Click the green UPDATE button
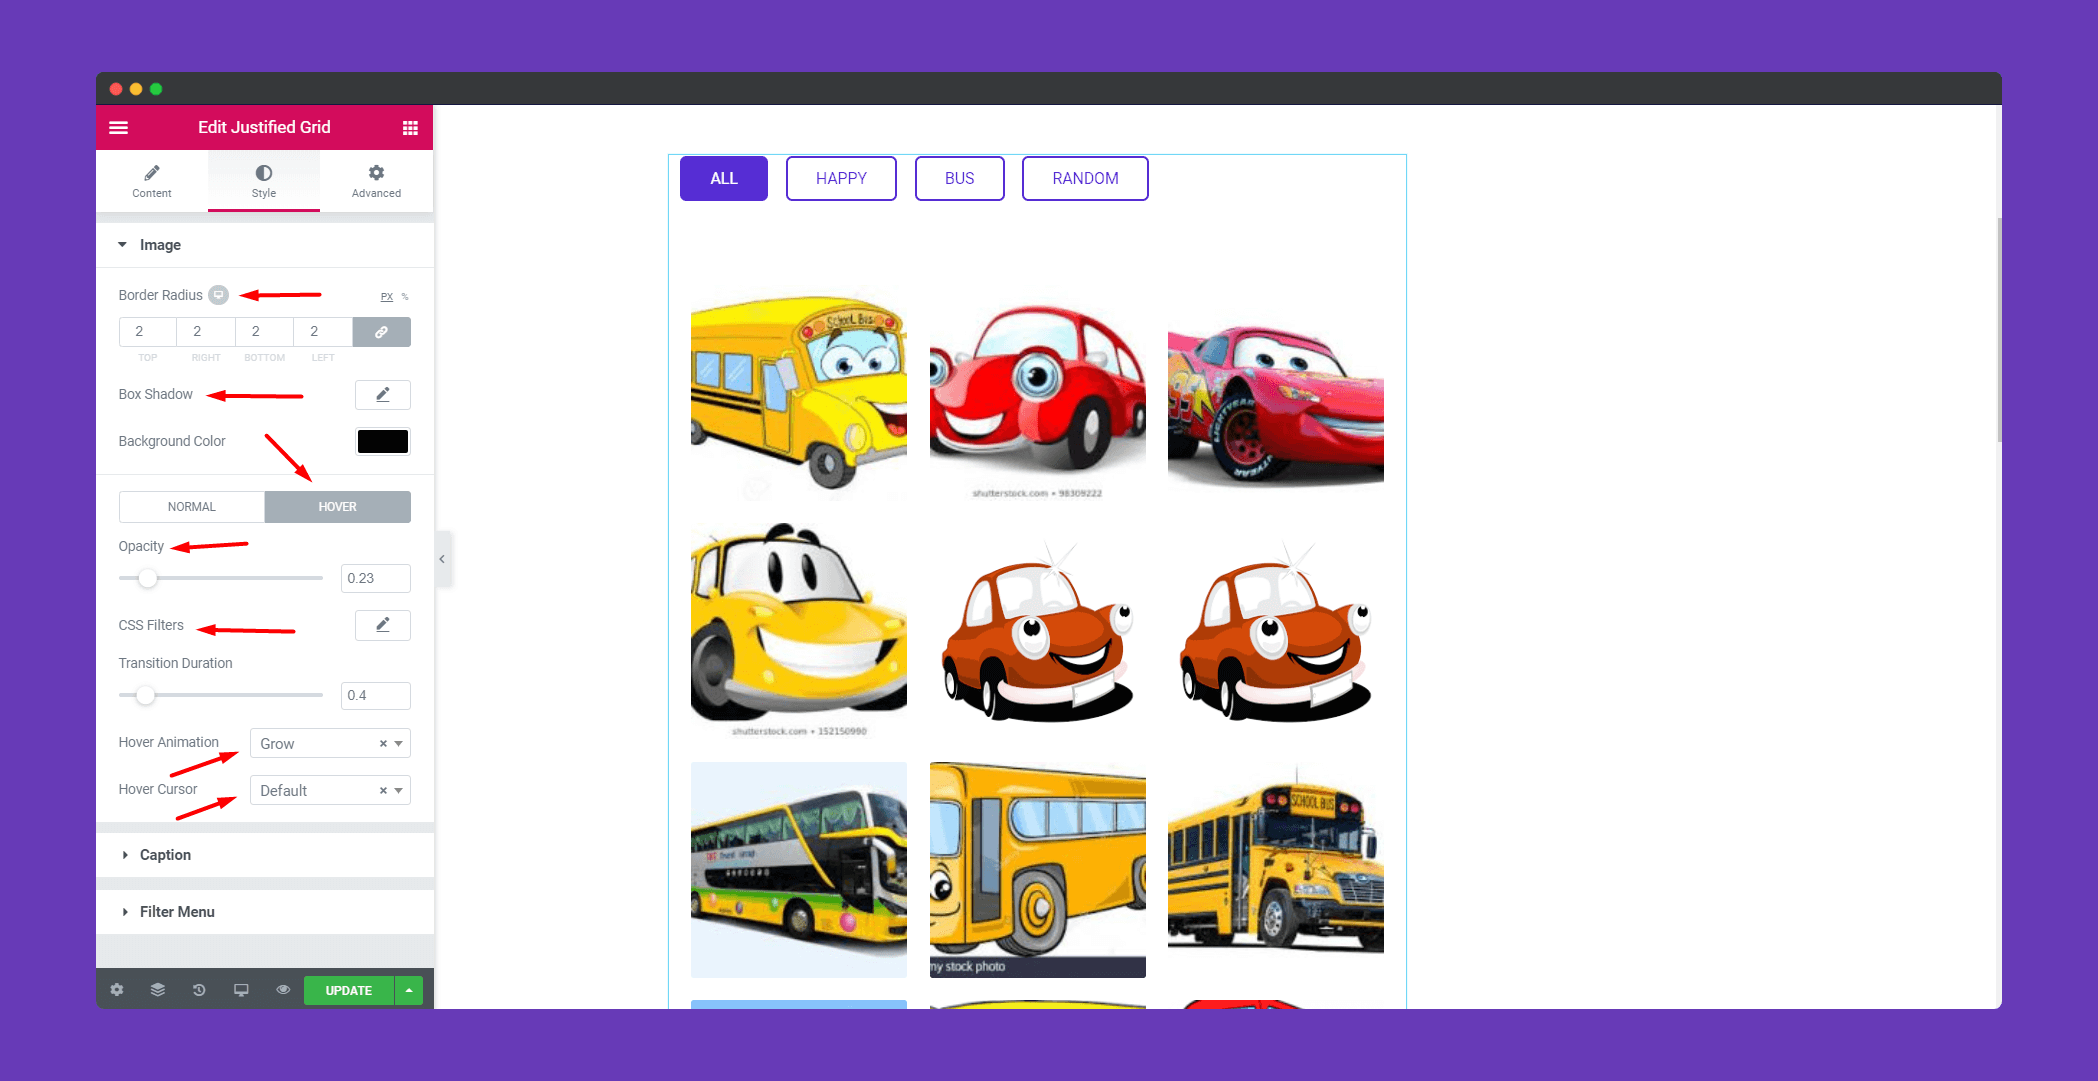2098x1081 pixels. [349, 990]
